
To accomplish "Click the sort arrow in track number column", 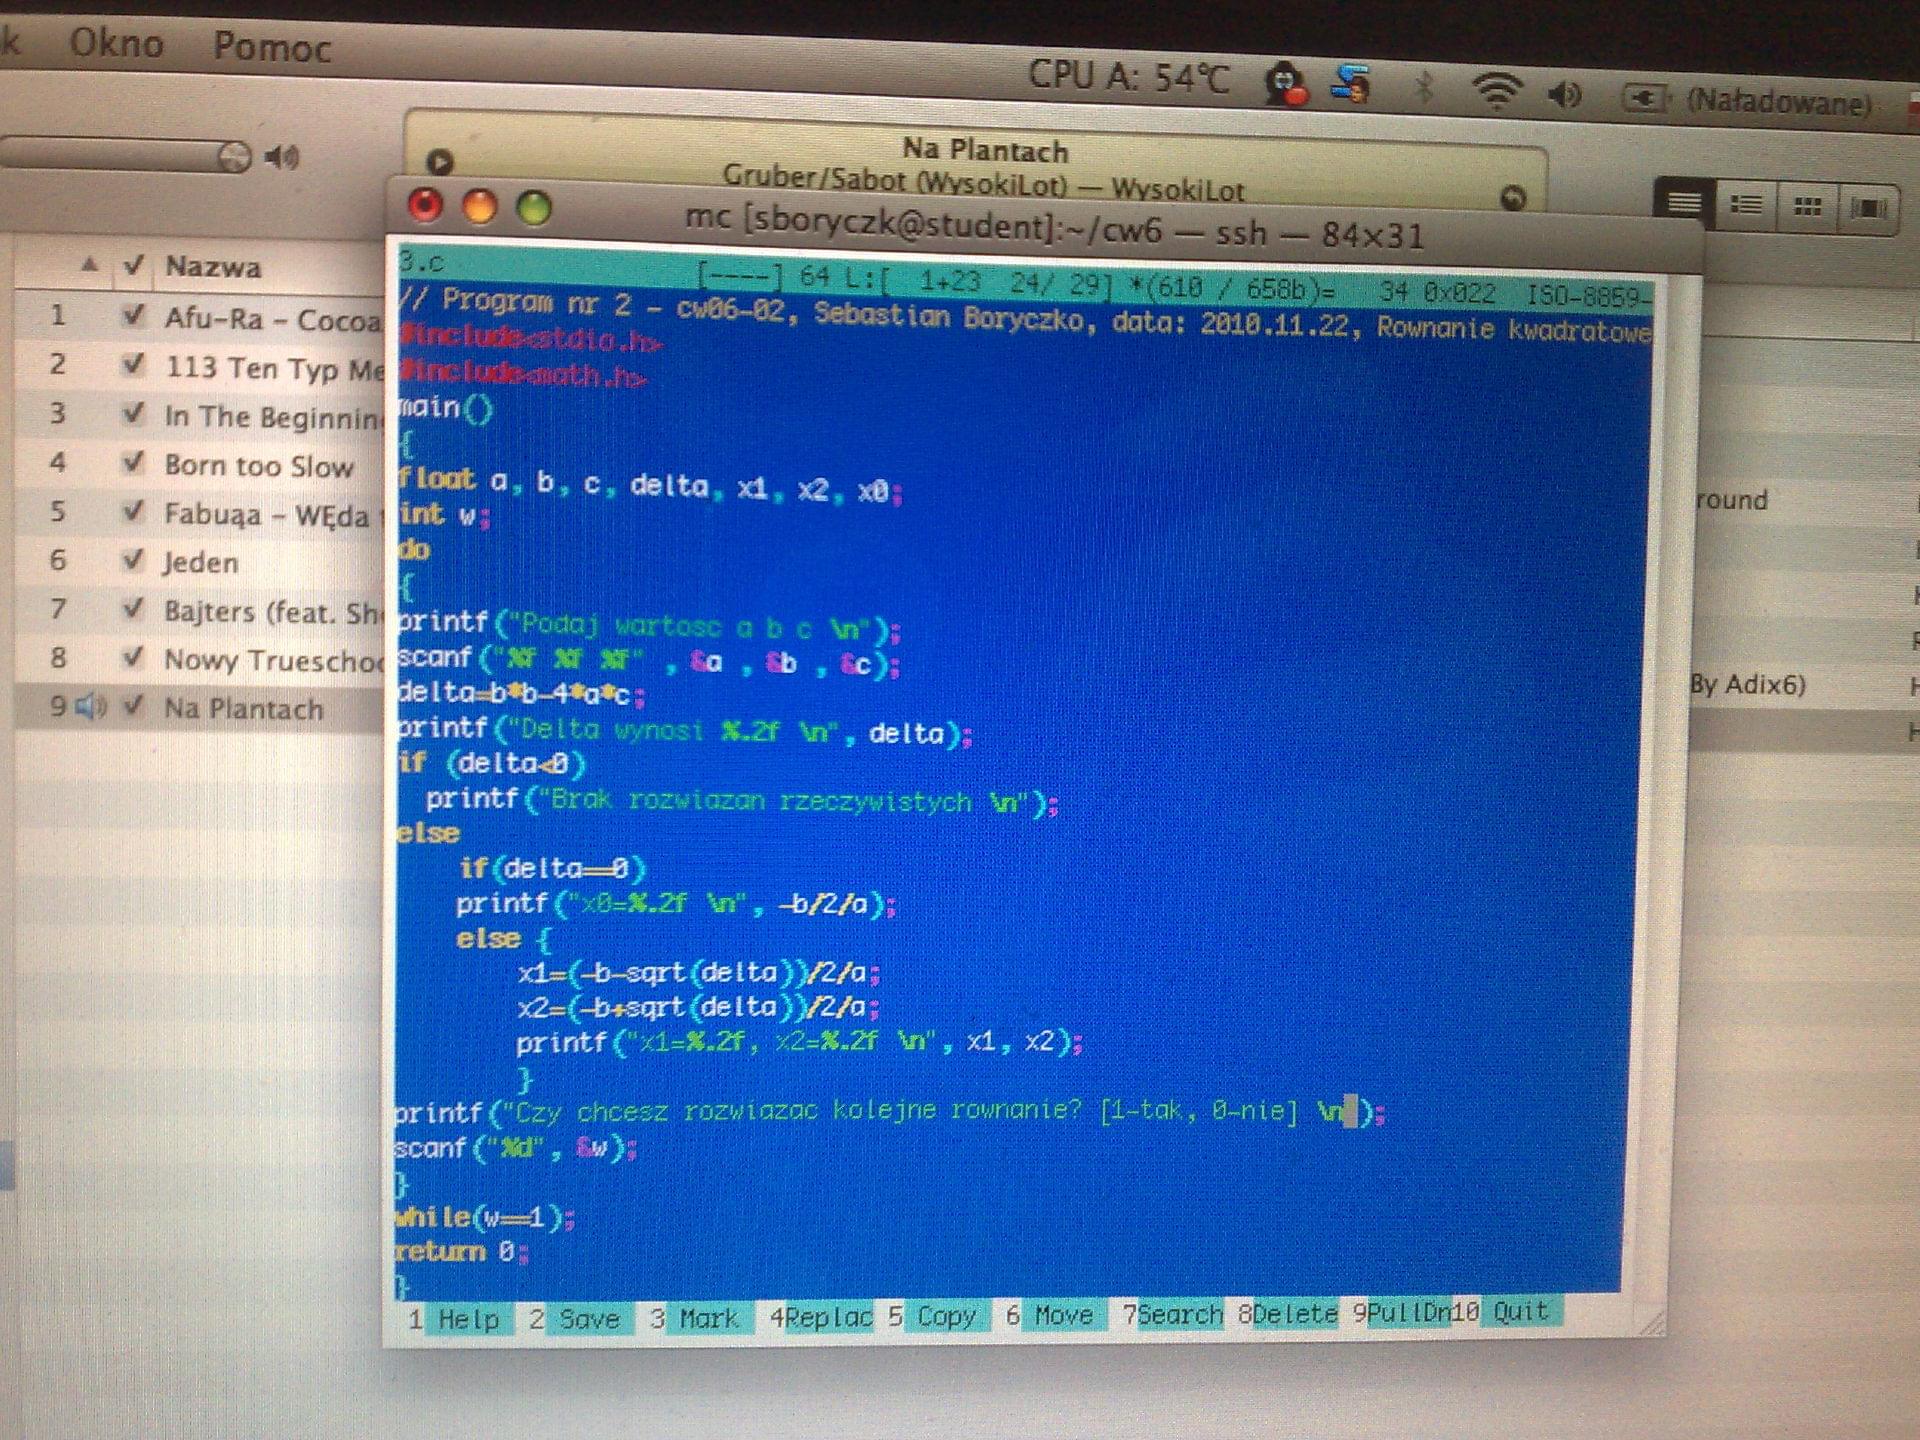I will 90,264.
